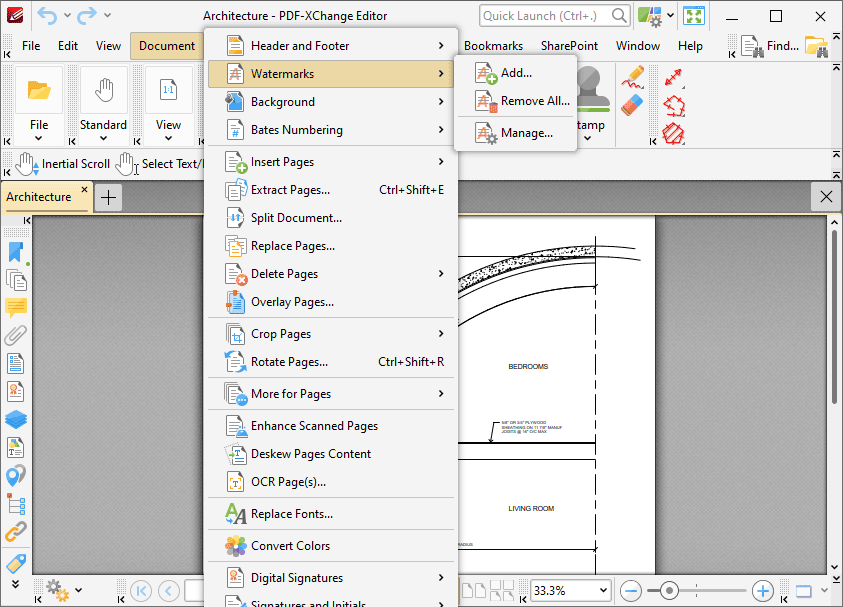Open the Destinations pin pane in sidebar

point(16,475)
